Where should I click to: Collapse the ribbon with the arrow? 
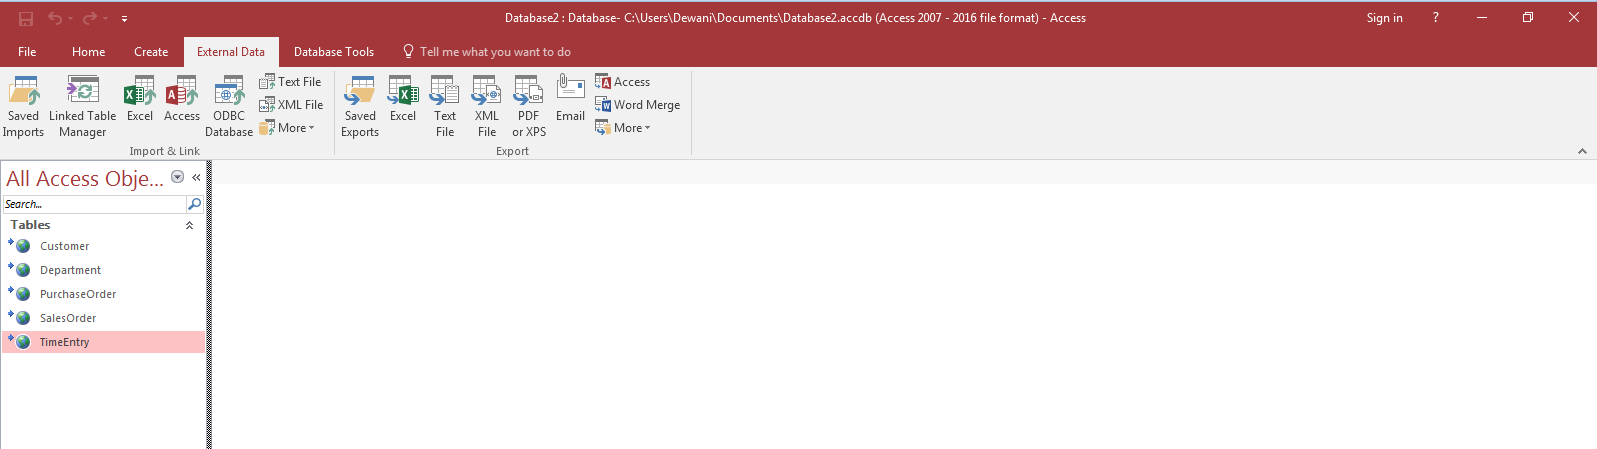tap(1582, 151)
